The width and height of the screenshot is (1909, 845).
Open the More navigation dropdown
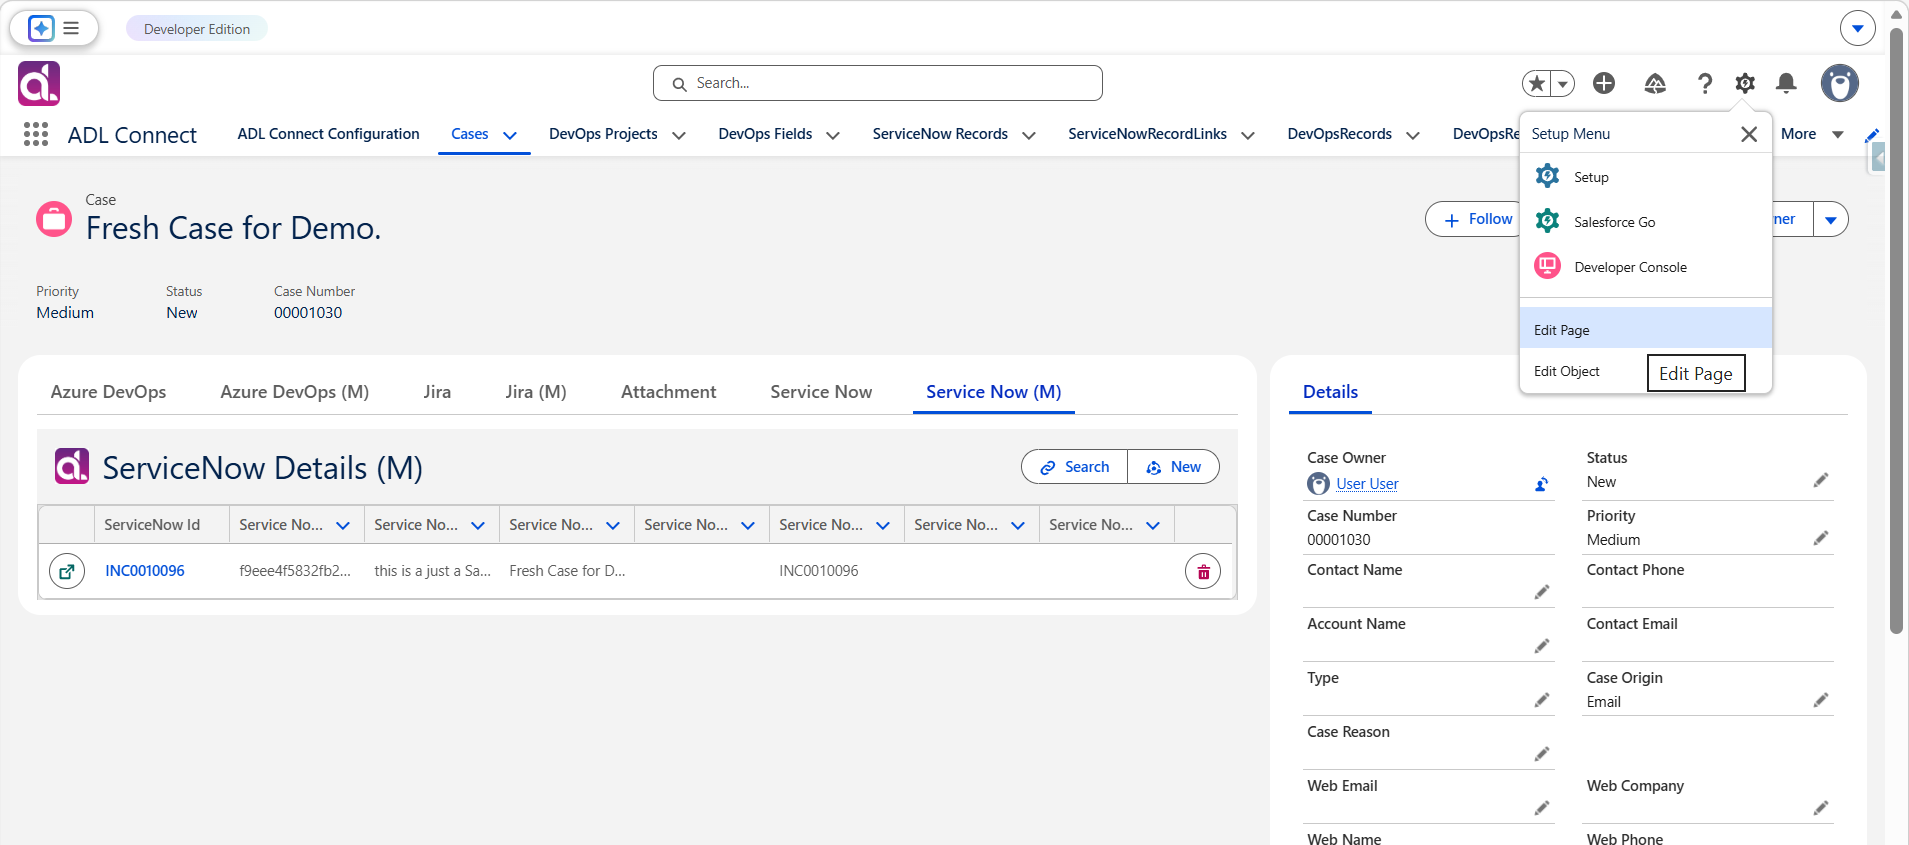pyautogui.click(x=1812, y=134)
